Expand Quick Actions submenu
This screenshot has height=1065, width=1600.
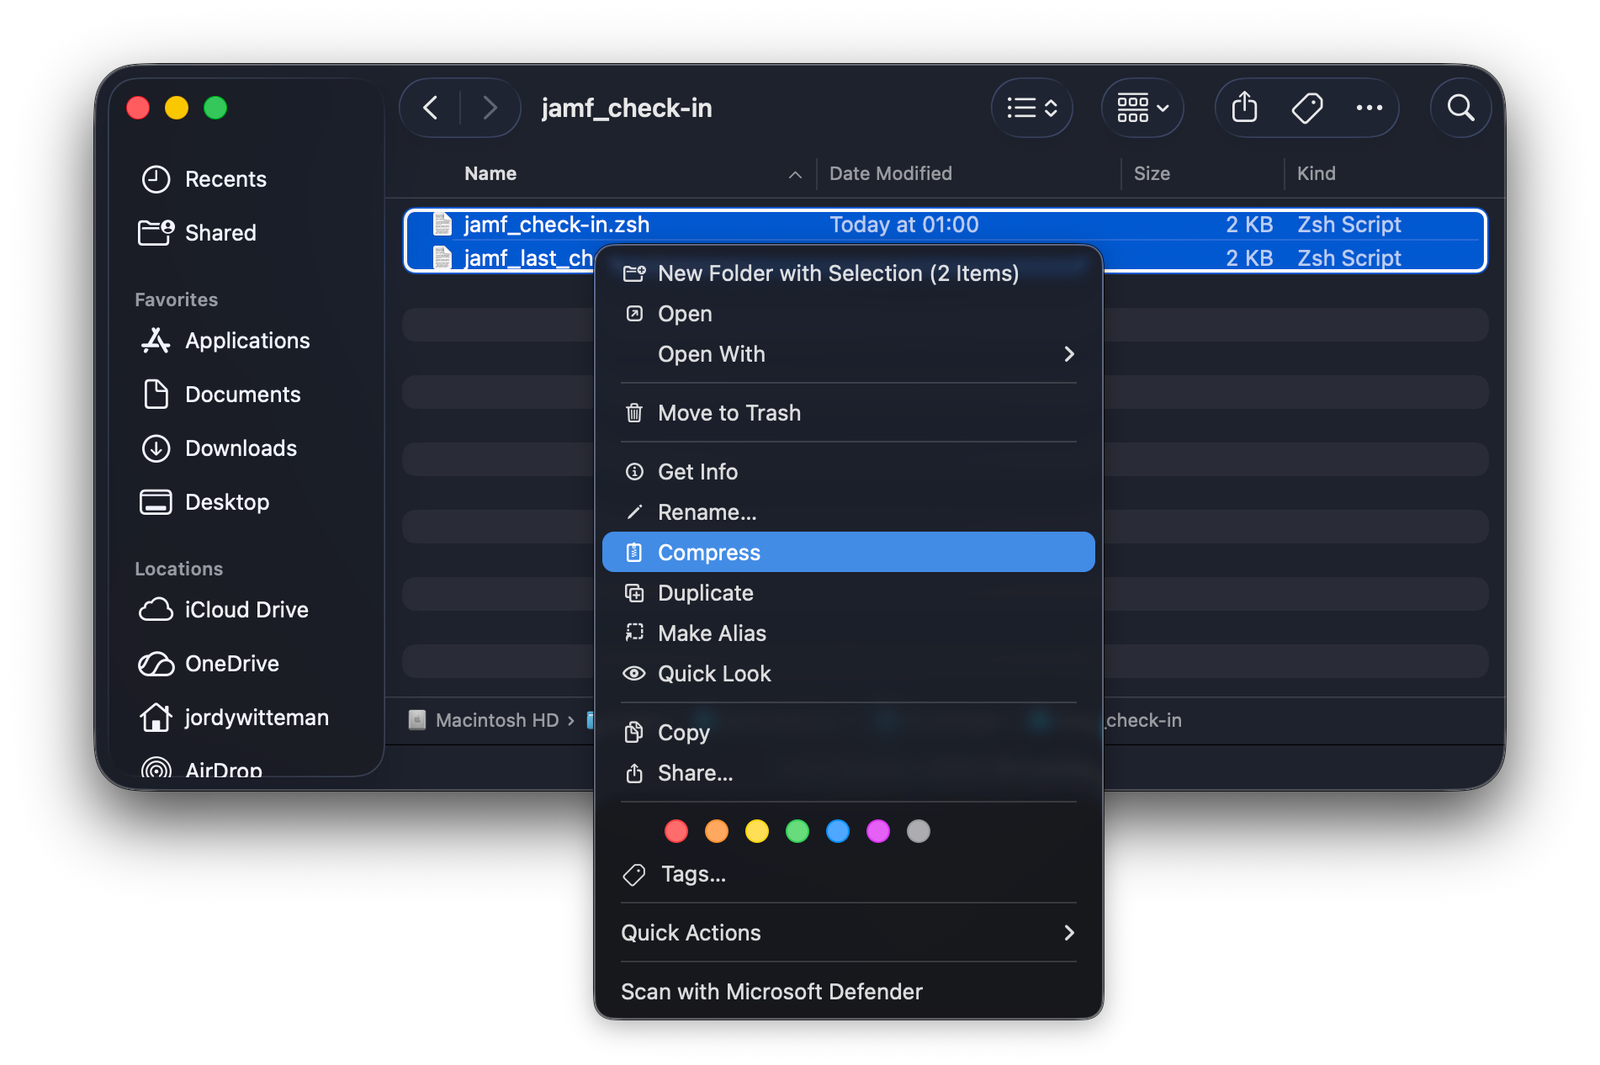(848, 933)
